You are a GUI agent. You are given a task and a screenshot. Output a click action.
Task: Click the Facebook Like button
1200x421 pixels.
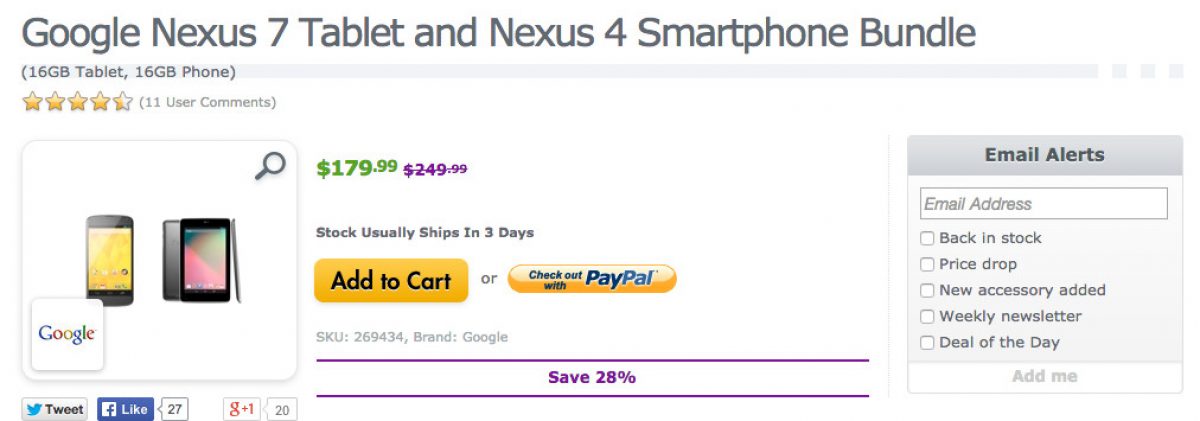(125, 409)
